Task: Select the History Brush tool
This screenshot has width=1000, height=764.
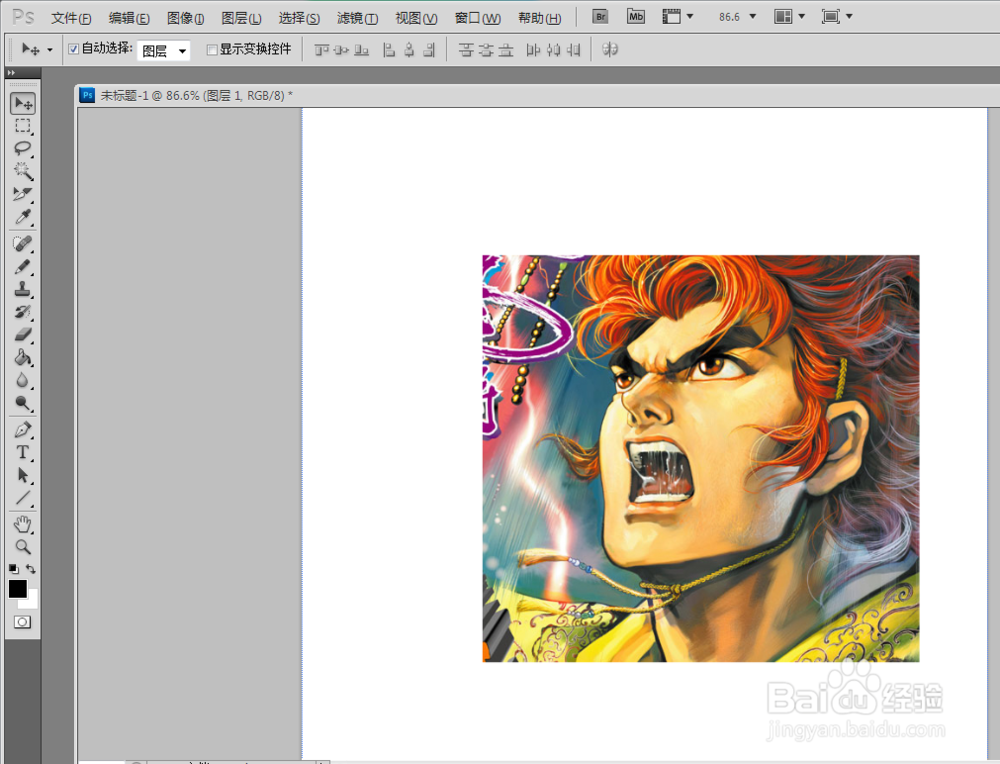Action: [x=23, y=312]
